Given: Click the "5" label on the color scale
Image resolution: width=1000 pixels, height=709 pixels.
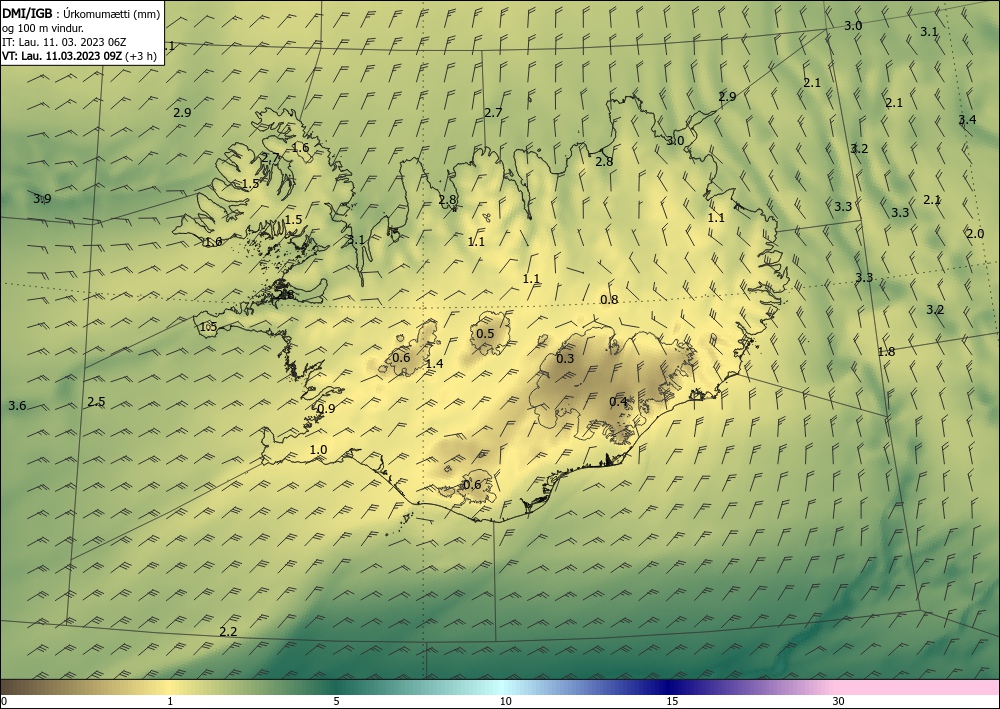Looking at the screenshot, I should coord(336,701).
